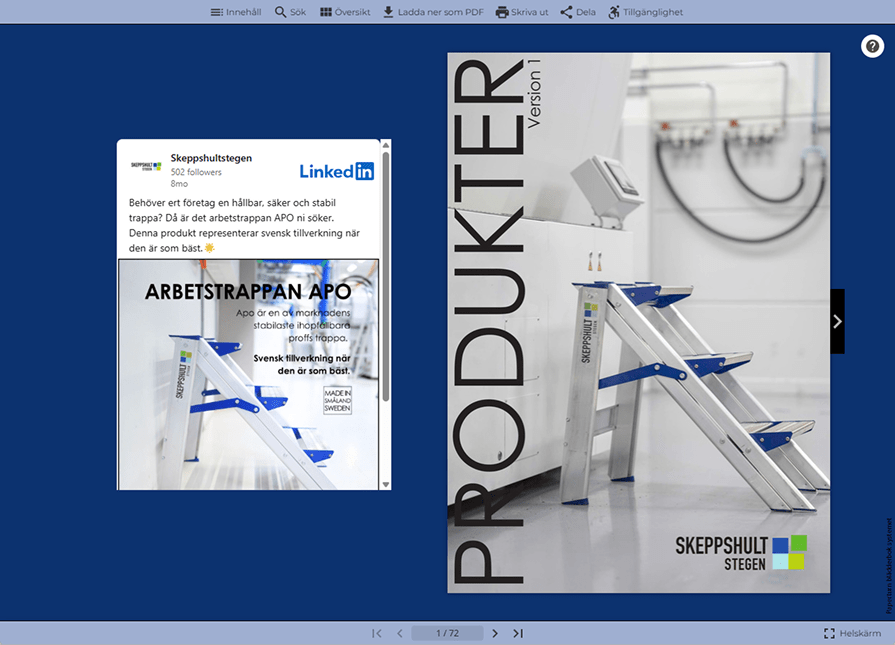895x645 pixels.
Task: Click the '8mo' post age text
Action: coord(179,184)
